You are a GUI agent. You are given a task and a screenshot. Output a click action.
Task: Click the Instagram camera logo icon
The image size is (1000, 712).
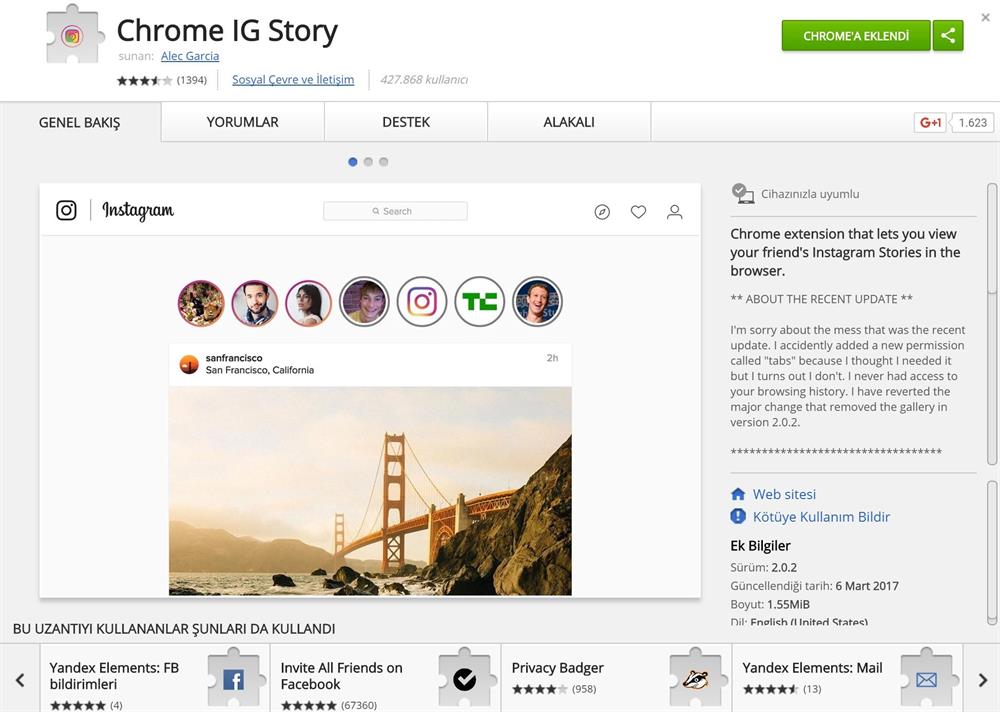66,210
